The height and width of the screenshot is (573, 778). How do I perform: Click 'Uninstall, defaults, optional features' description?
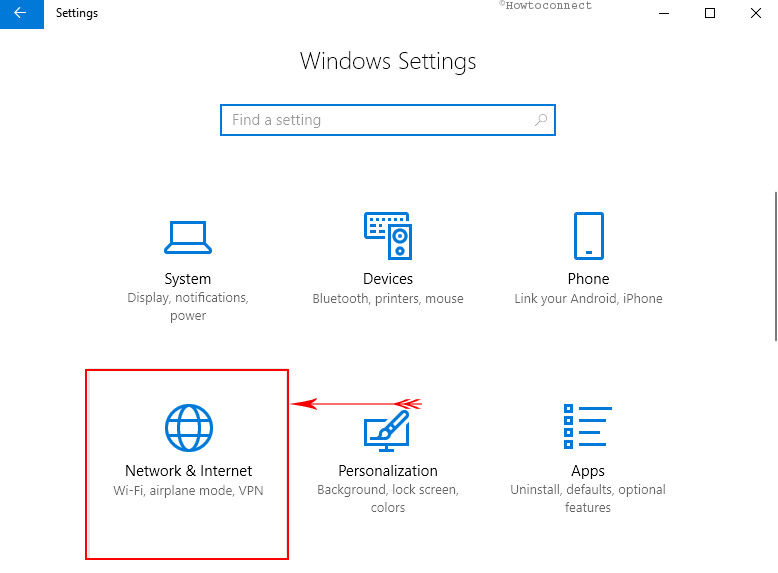(588, 499)
